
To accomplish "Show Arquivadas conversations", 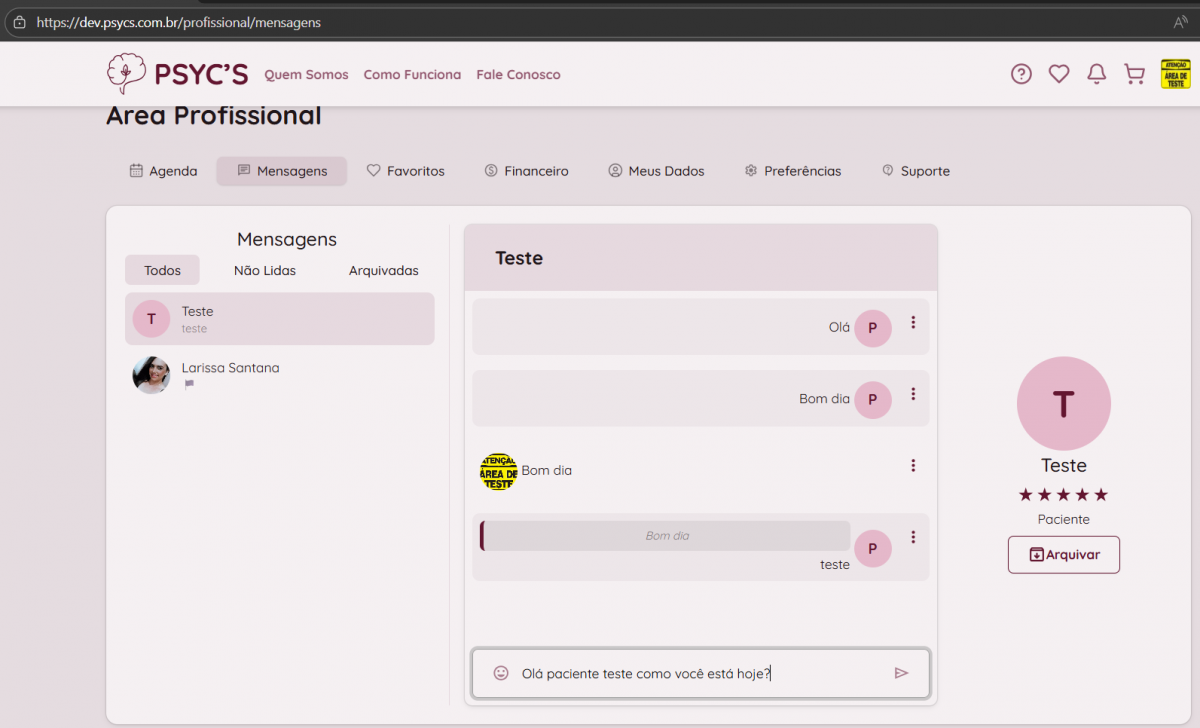I will [383, 270].
